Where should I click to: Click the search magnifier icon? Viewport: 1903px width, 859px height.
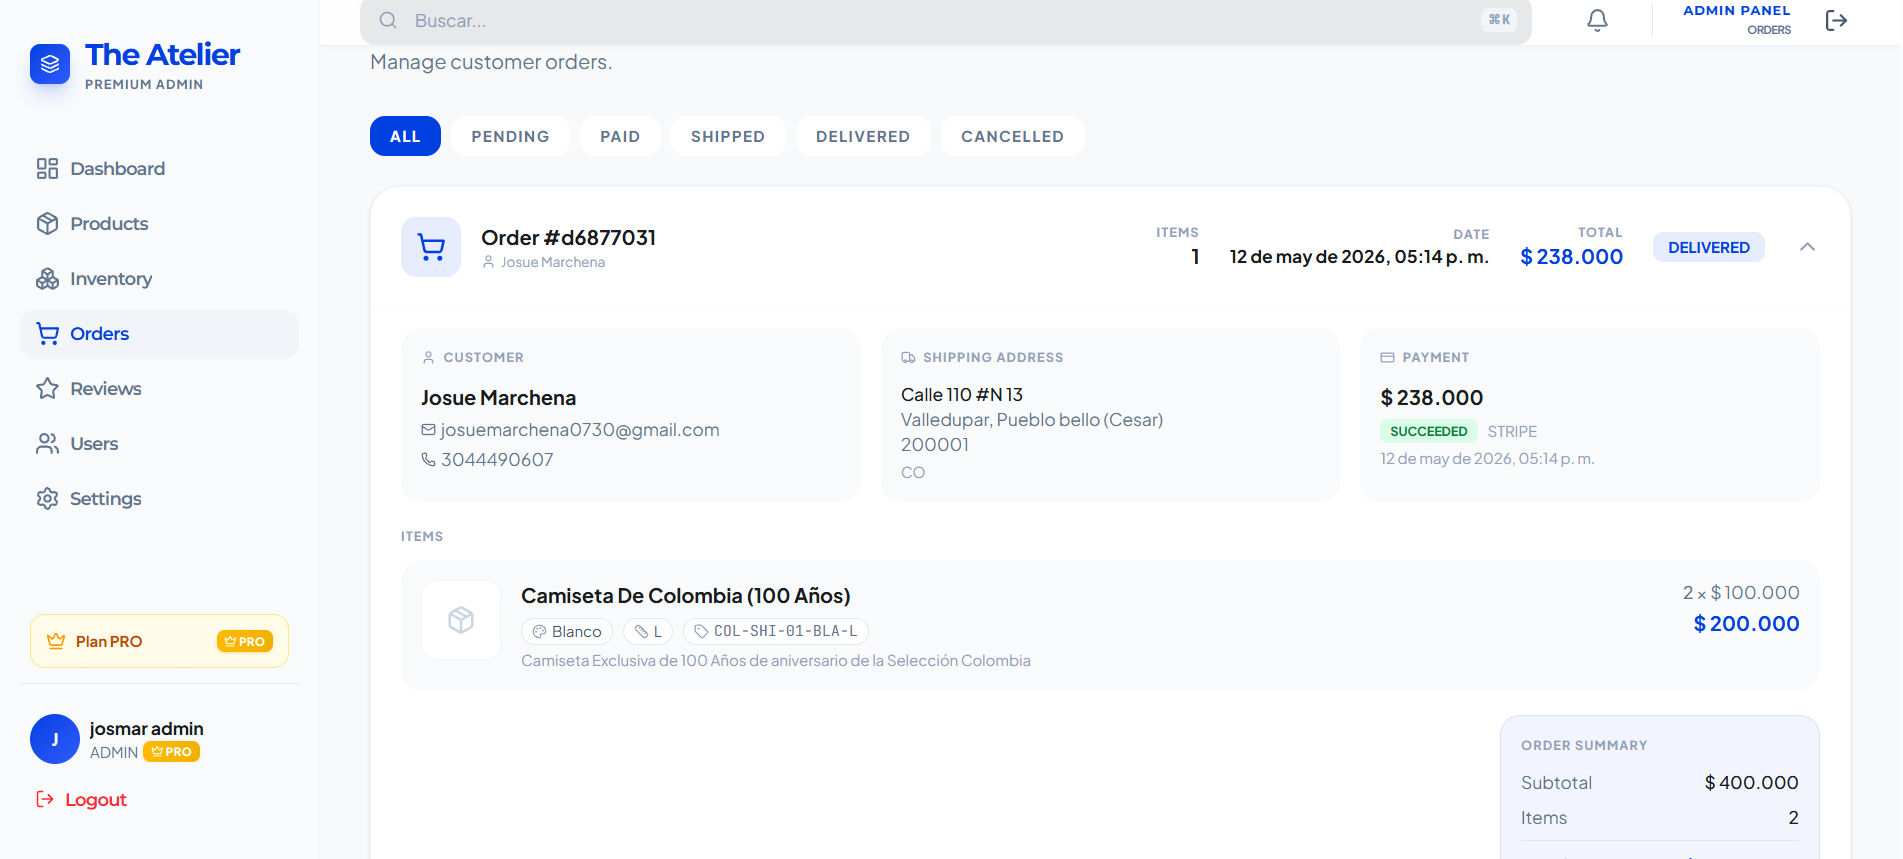pyautogui.click(x=388, y=20)
